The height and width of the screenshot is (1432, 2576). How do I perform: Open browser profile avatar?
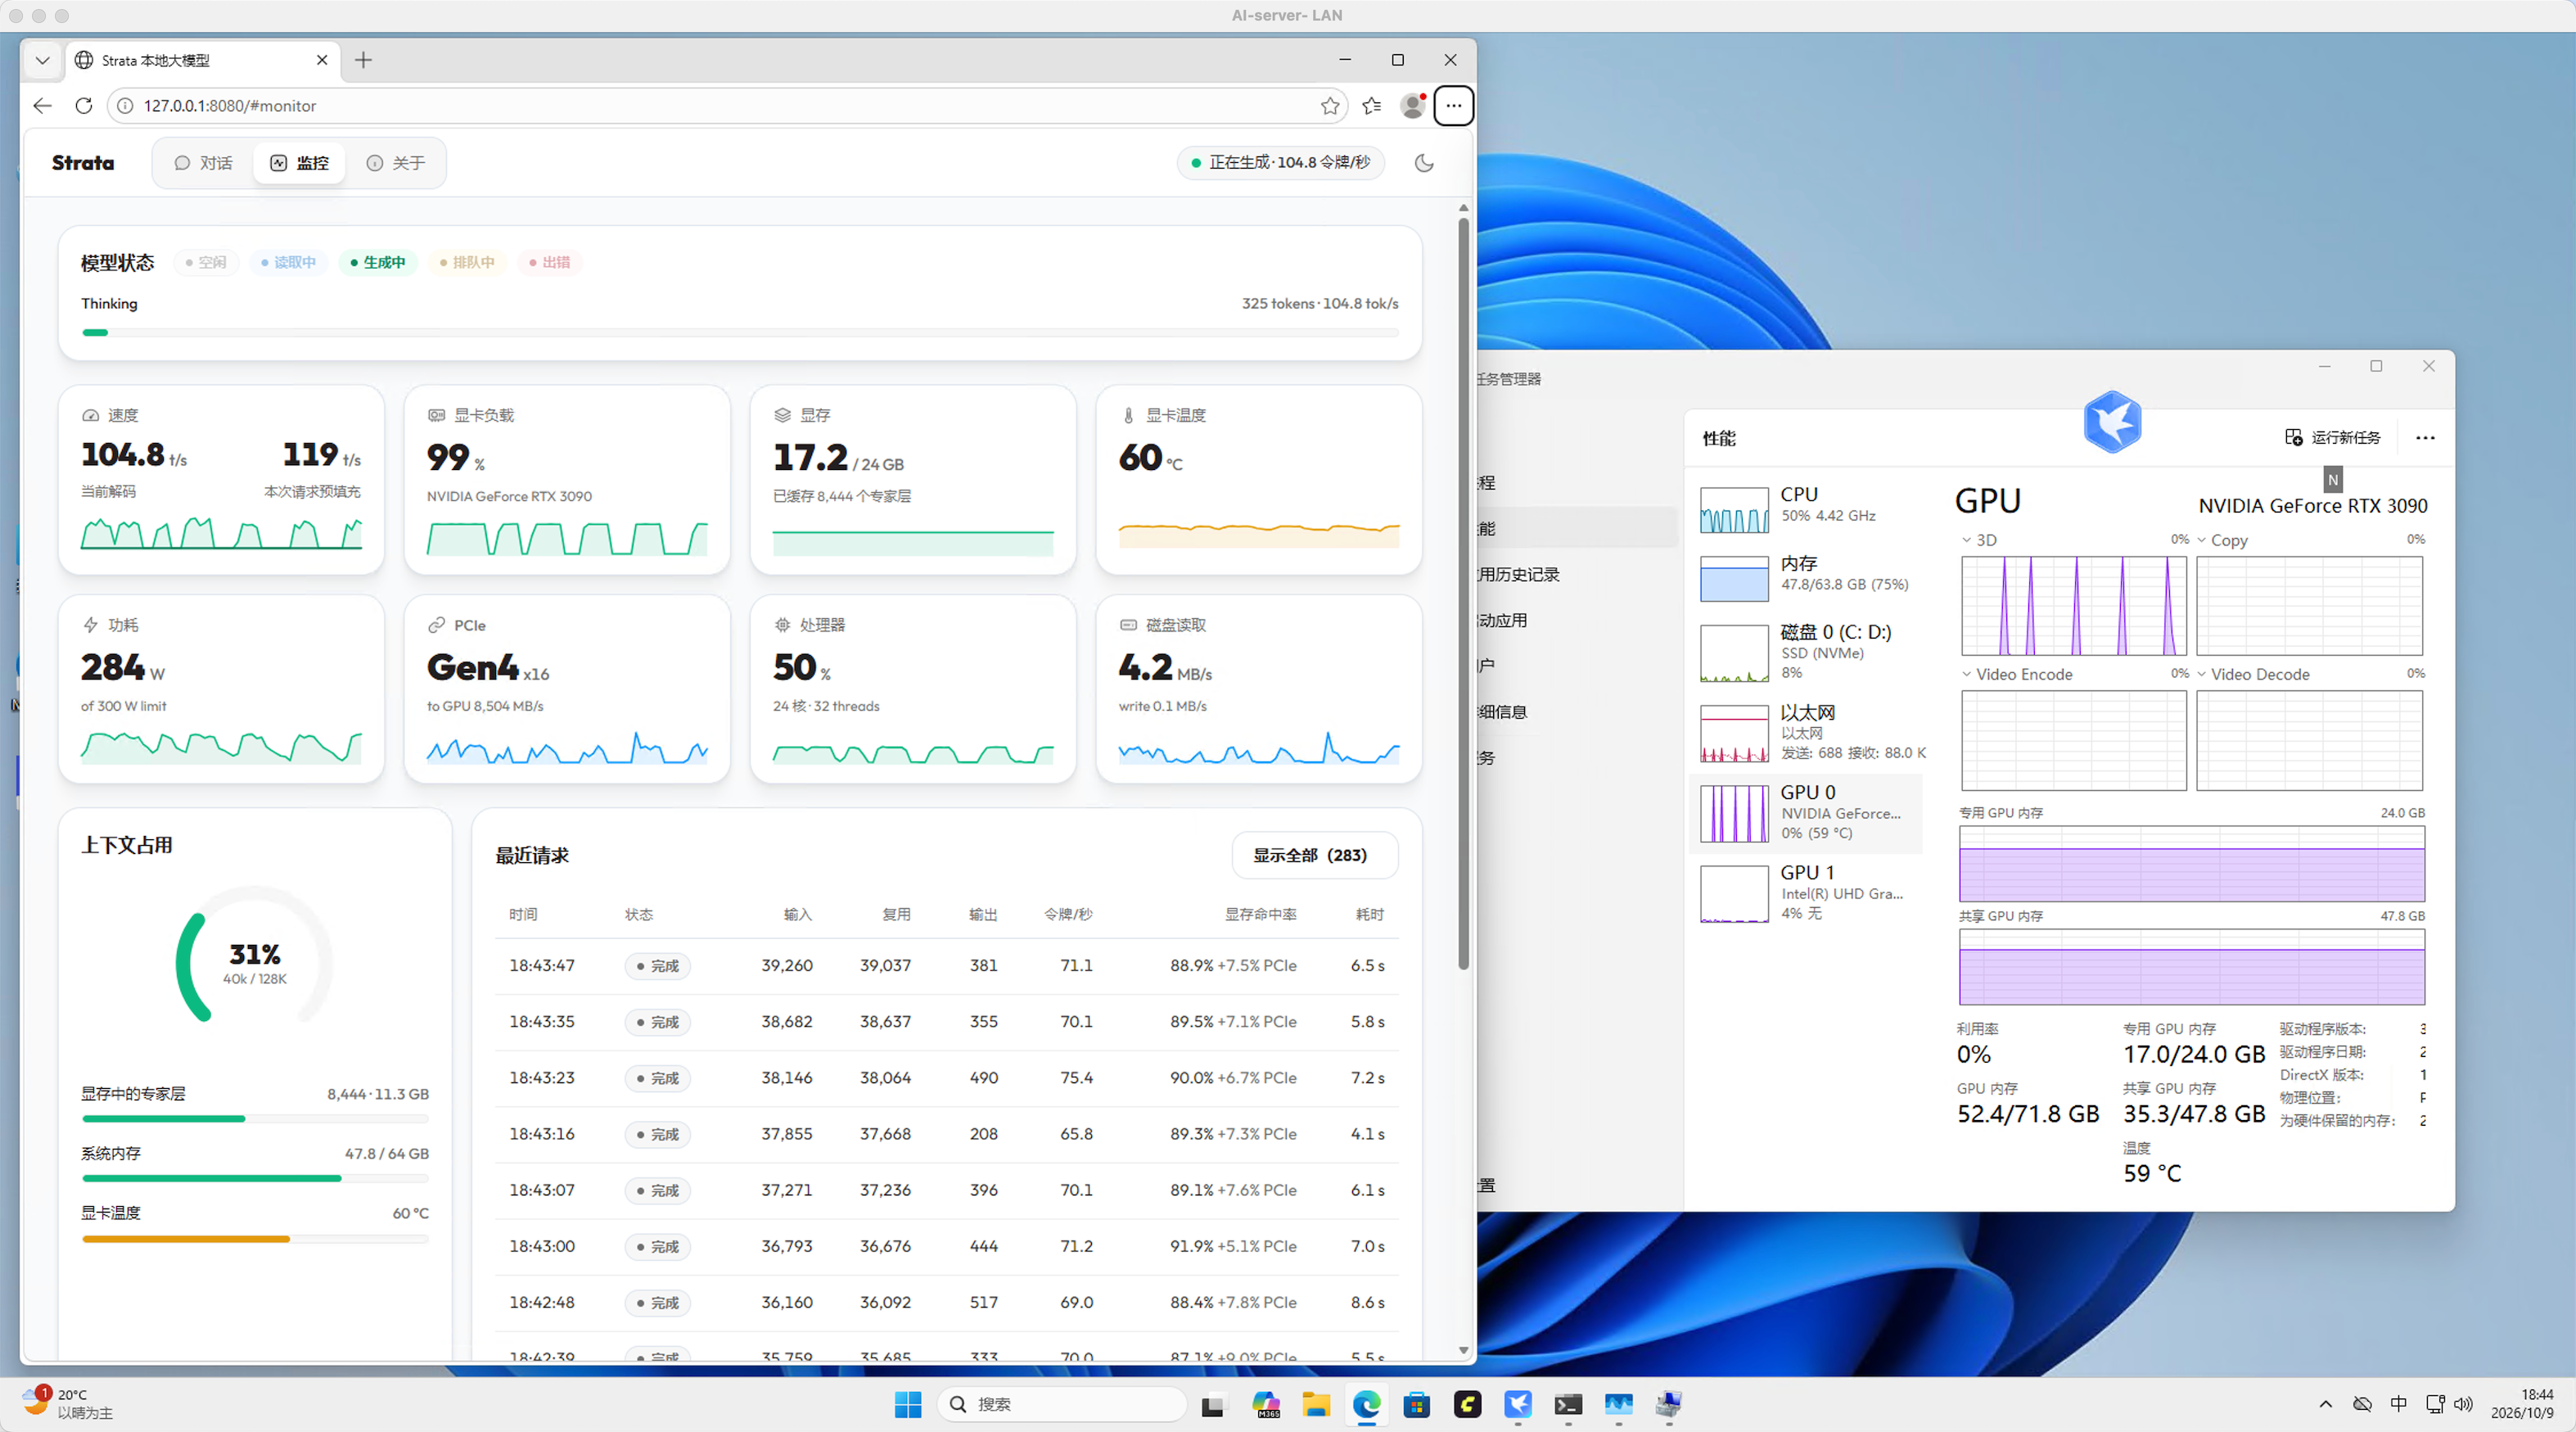pyautogui.click(x=1413, y=106)
